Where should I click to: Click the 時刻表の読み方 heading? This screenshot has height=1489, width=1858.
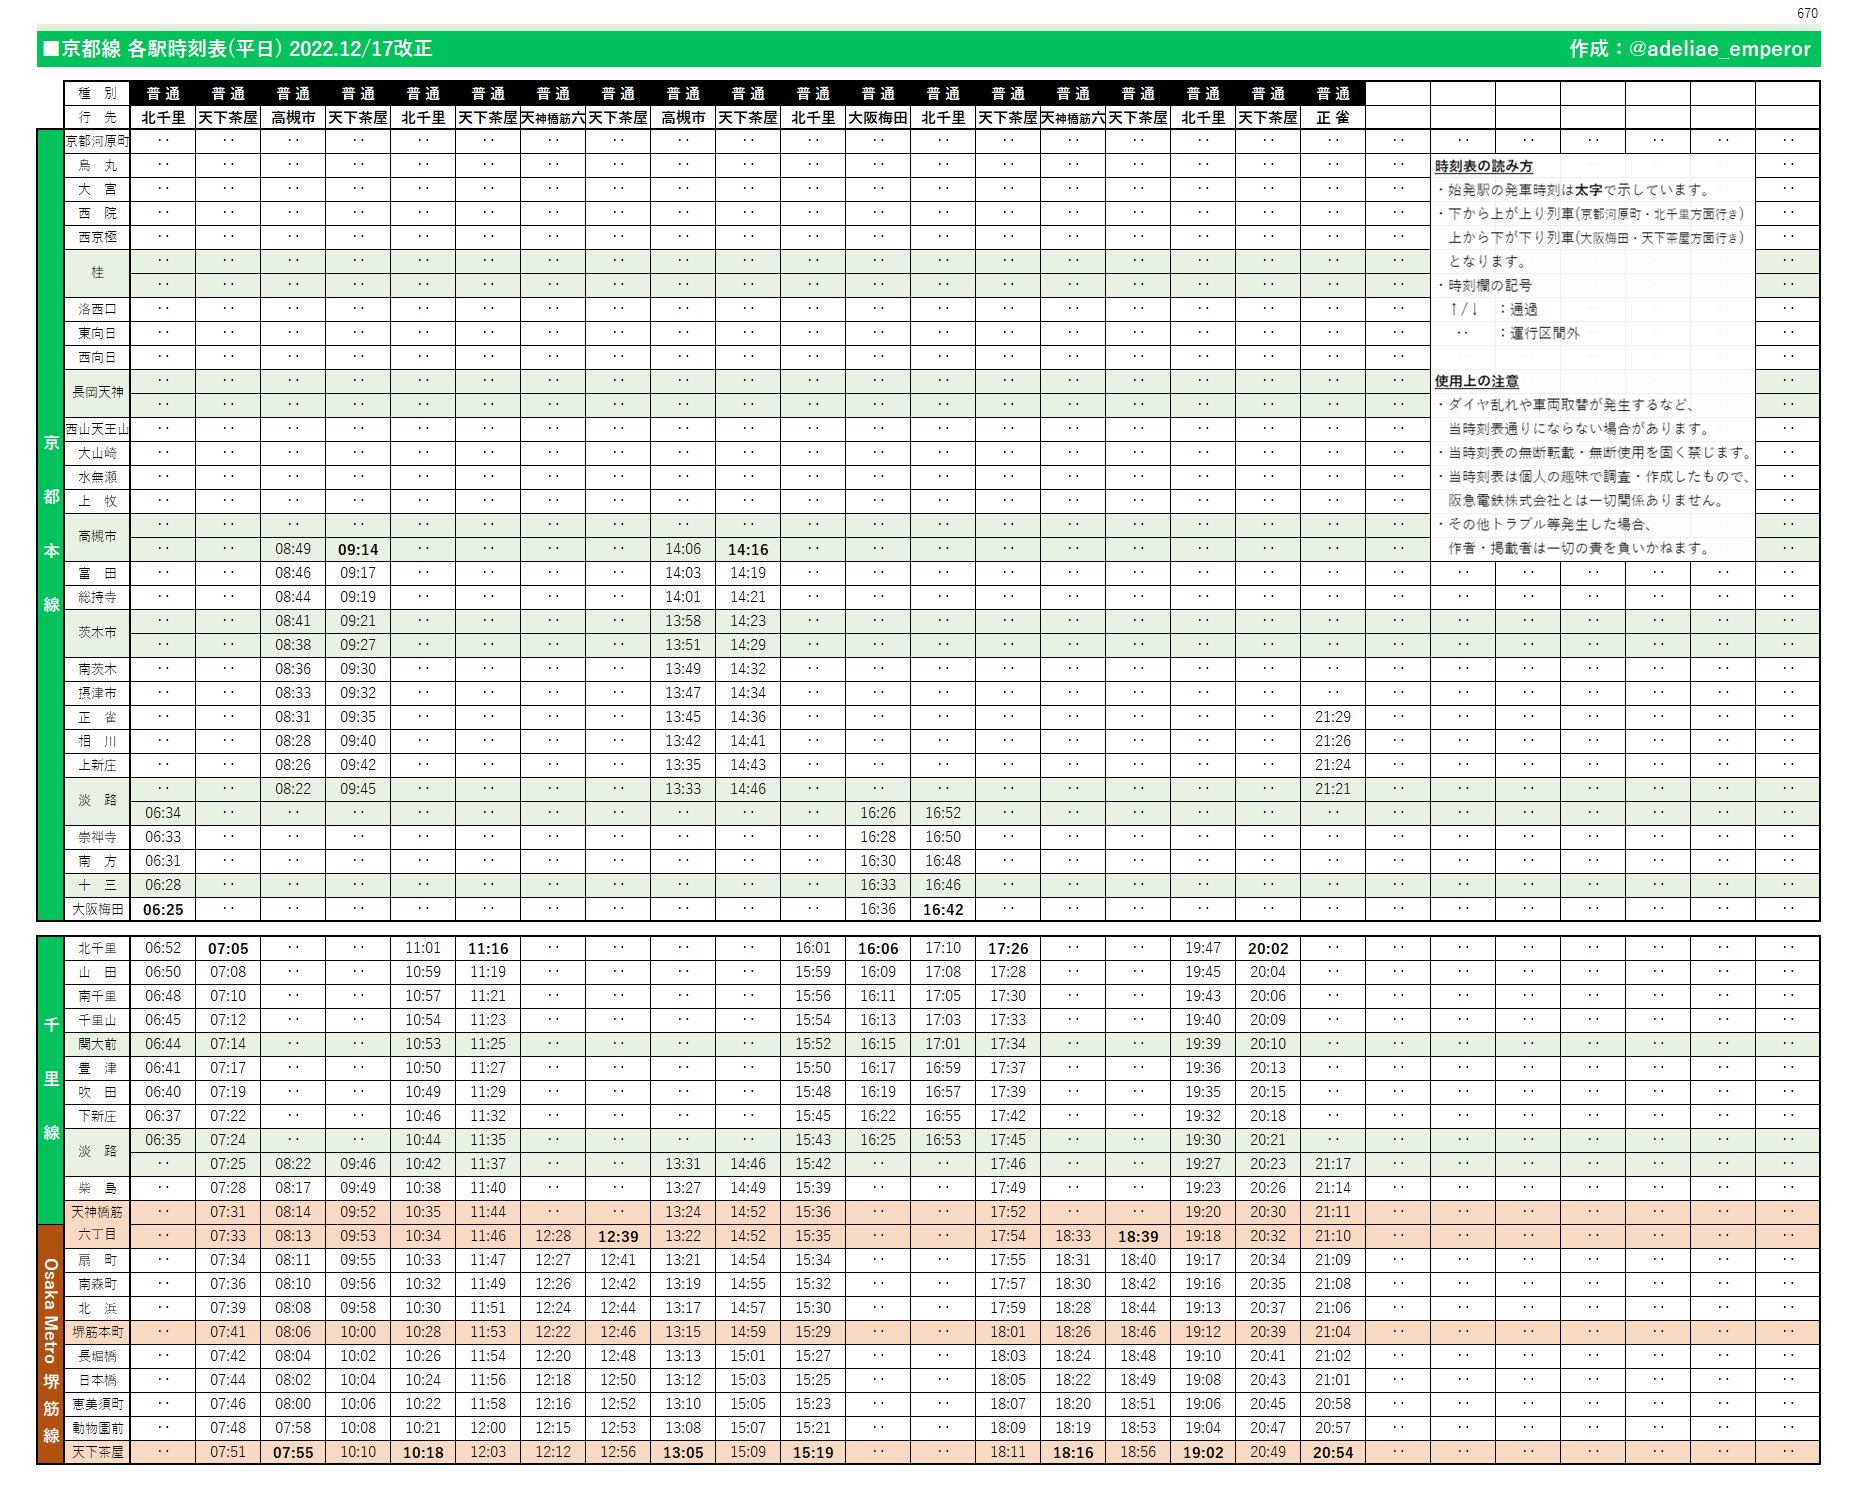[x=1484, y=166]
